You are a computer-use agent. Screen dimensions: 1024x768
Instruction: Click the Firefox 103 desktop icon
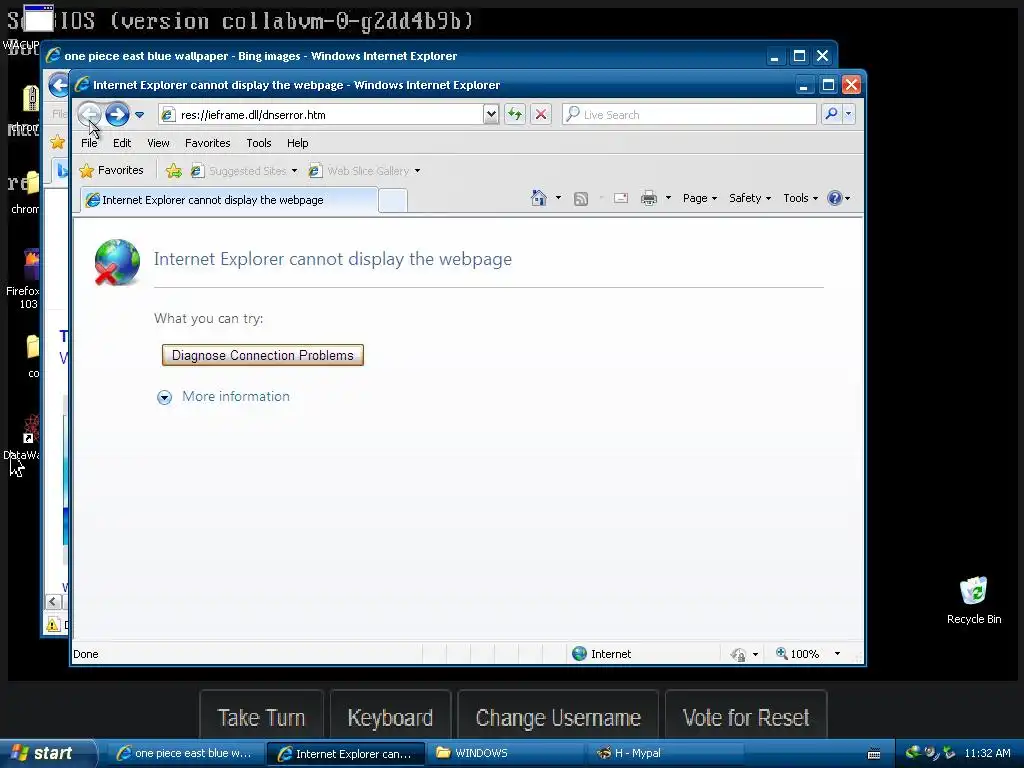click(24, 279)
